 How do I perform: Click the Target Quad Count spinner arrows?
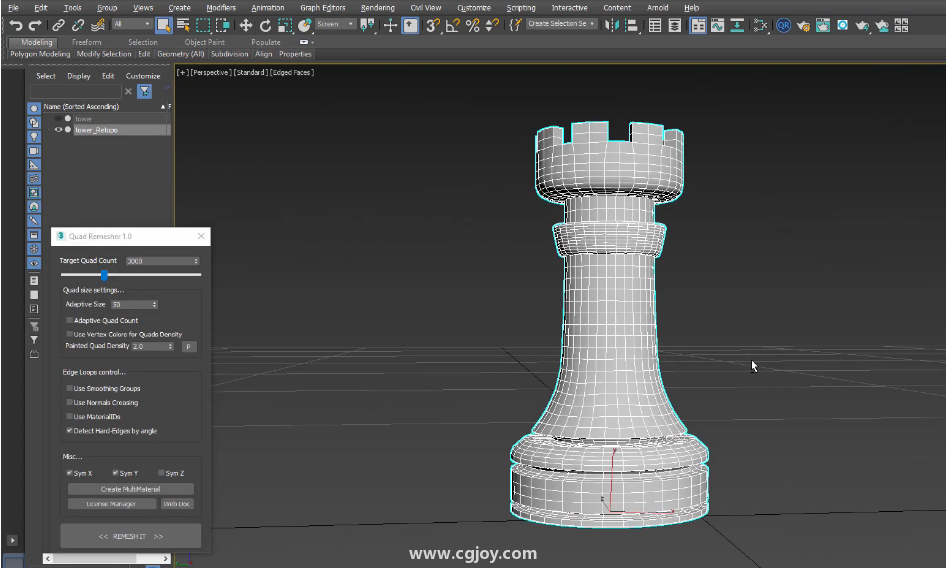pyautogui.click(x=196, y=261)
